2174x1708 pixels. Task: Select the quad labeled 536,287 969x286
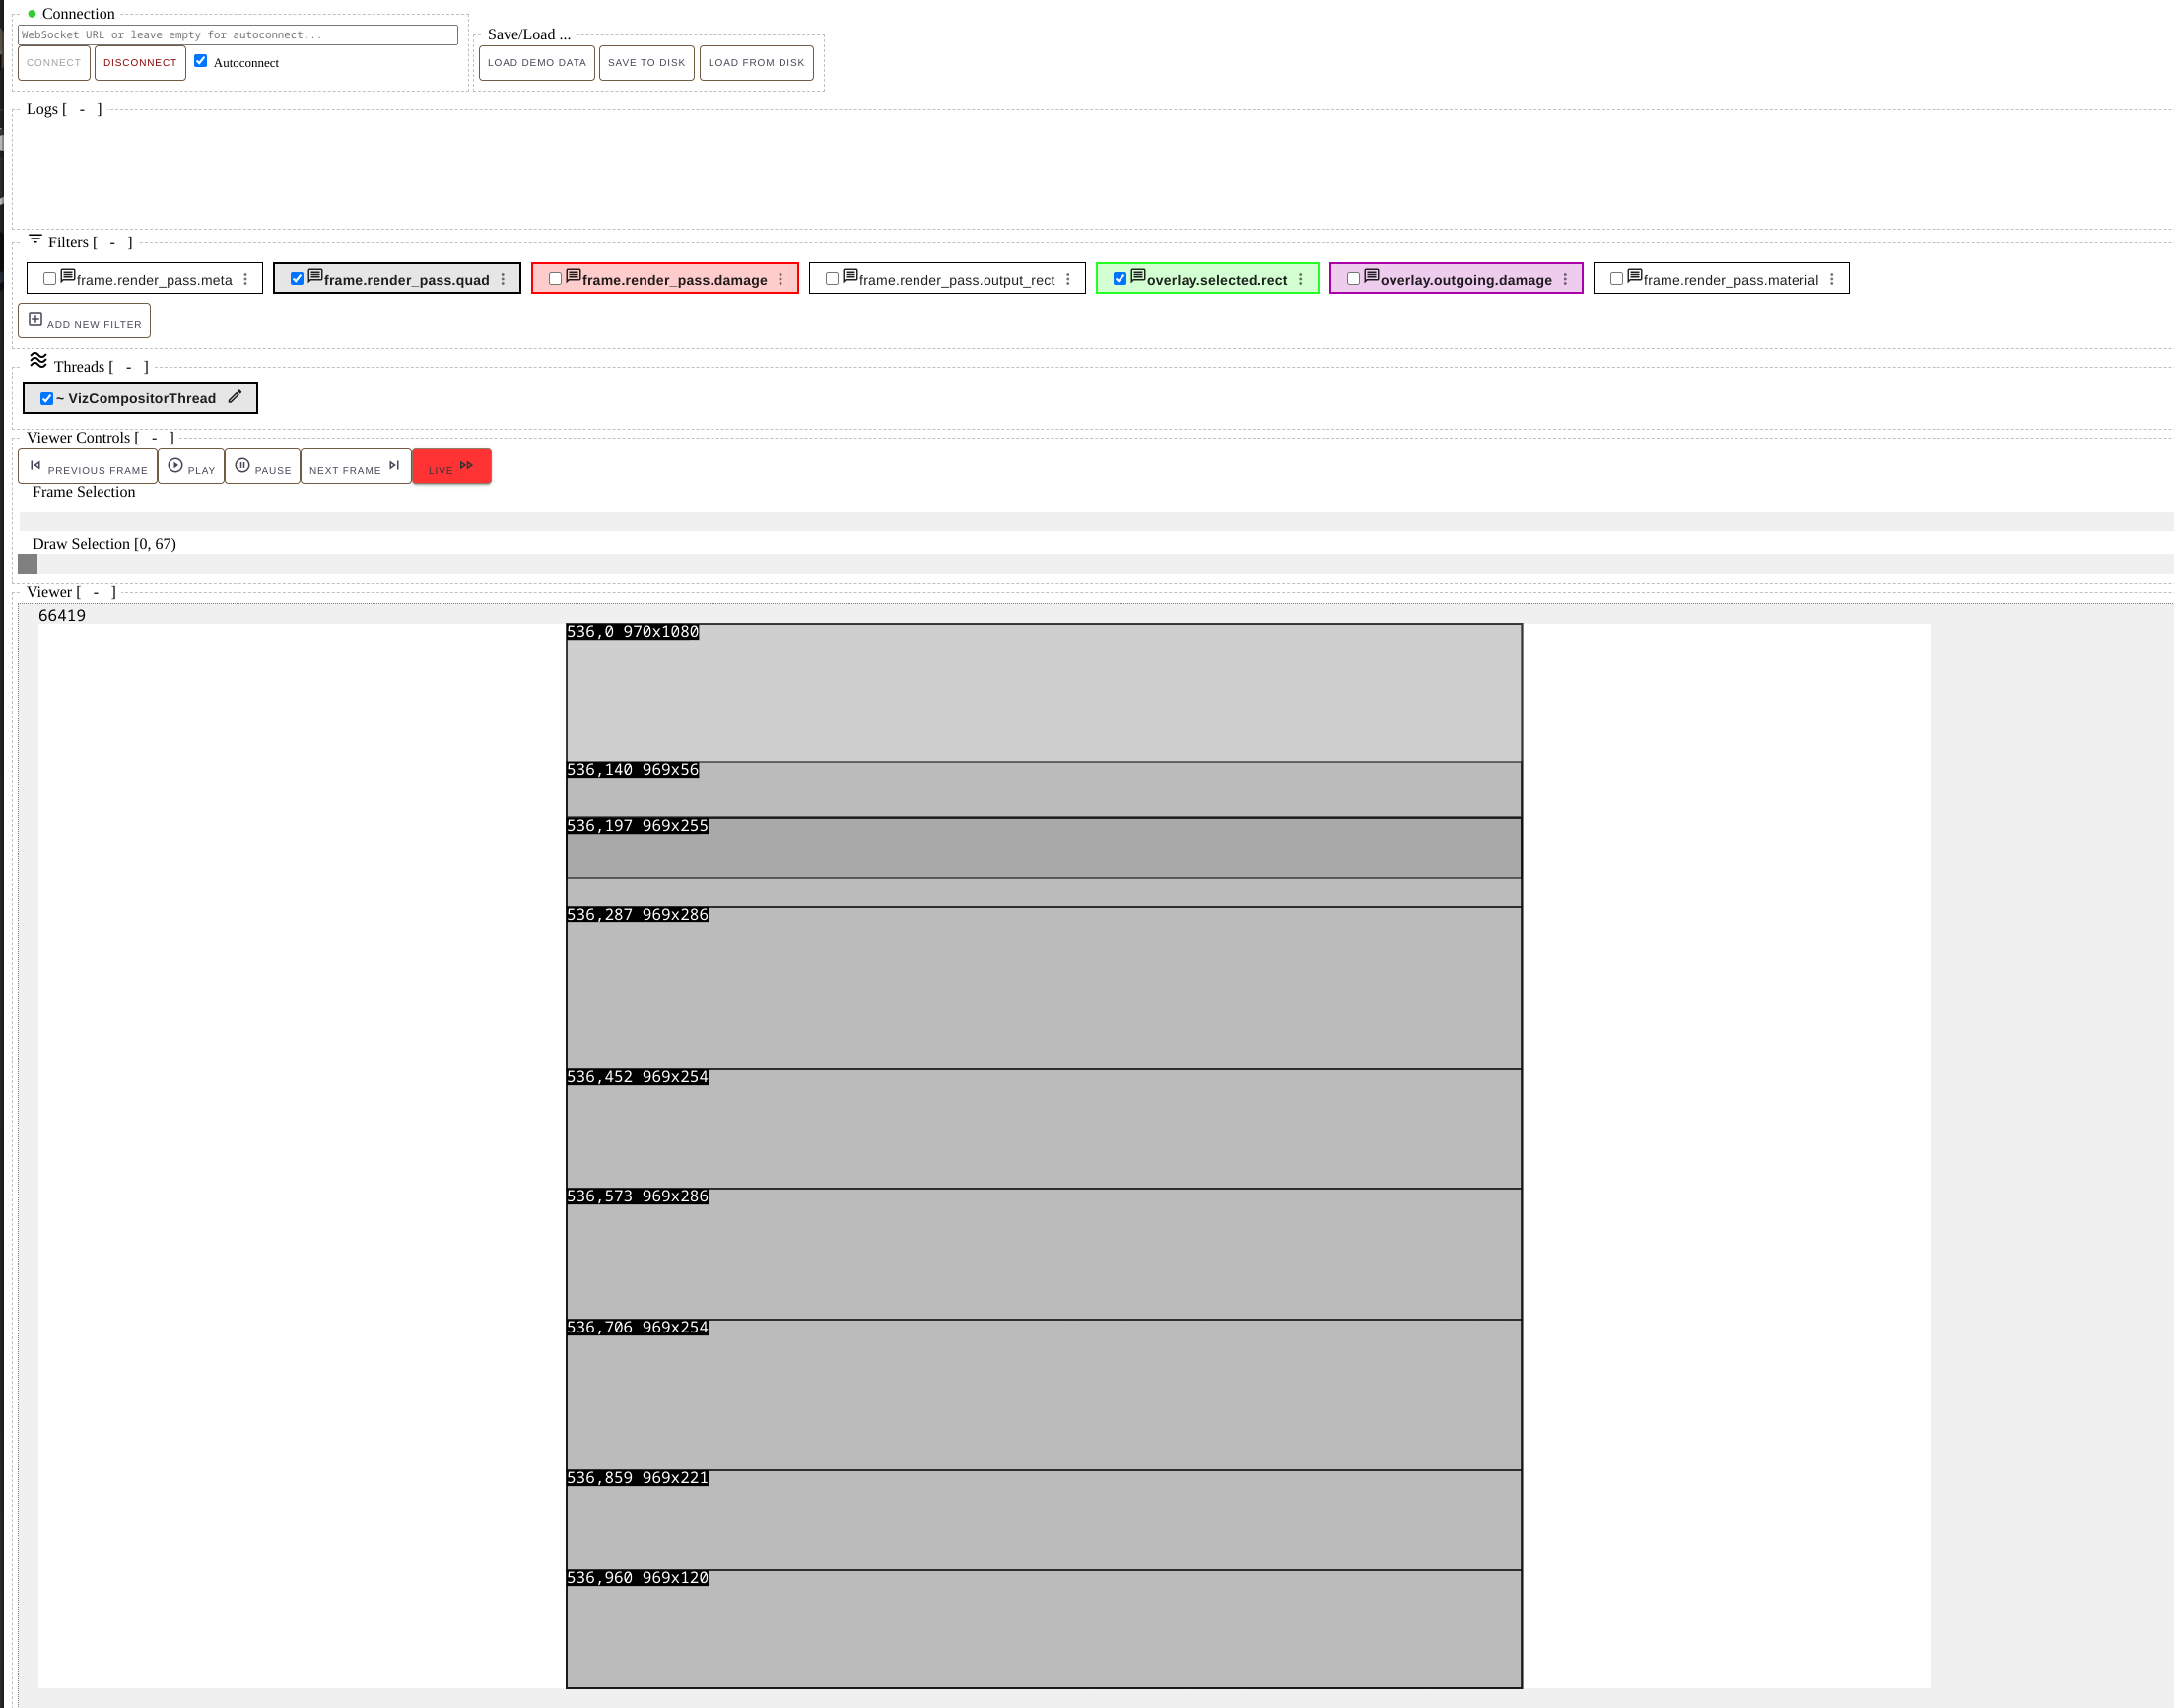coord(1044,988)
